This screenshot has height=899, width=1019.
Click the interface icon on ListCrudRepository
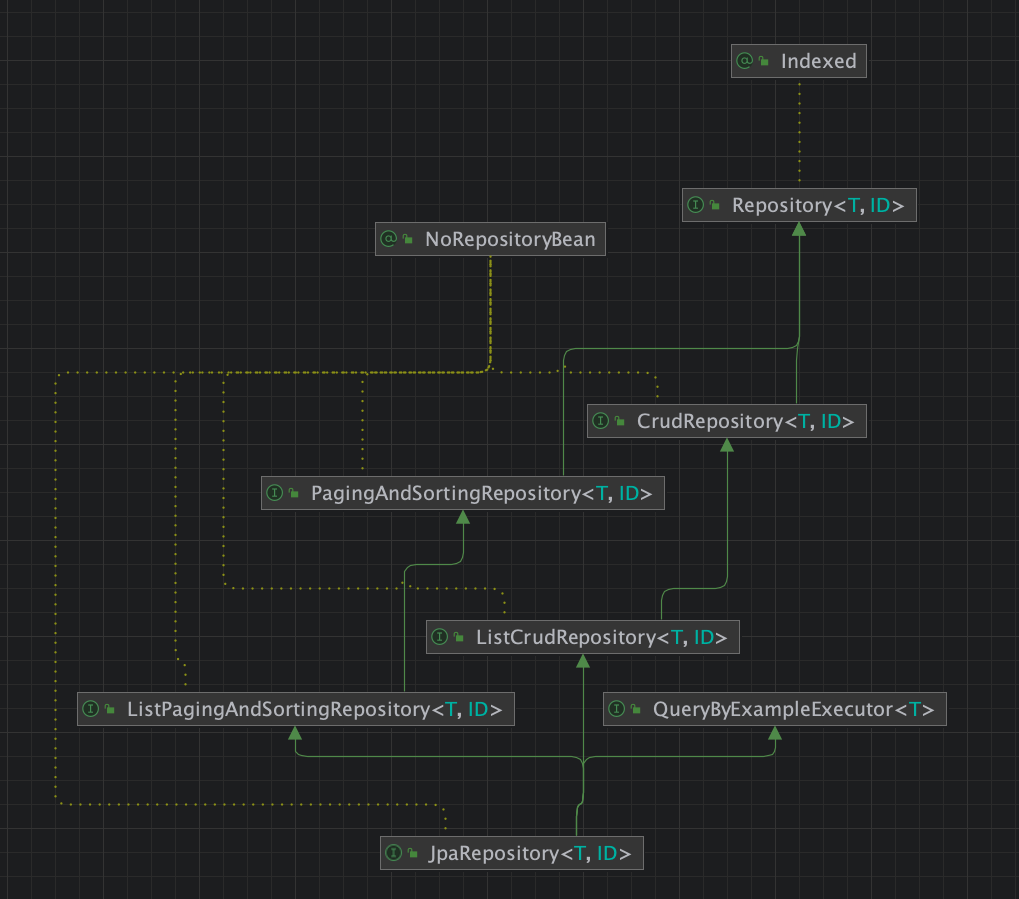pos(440,636)
